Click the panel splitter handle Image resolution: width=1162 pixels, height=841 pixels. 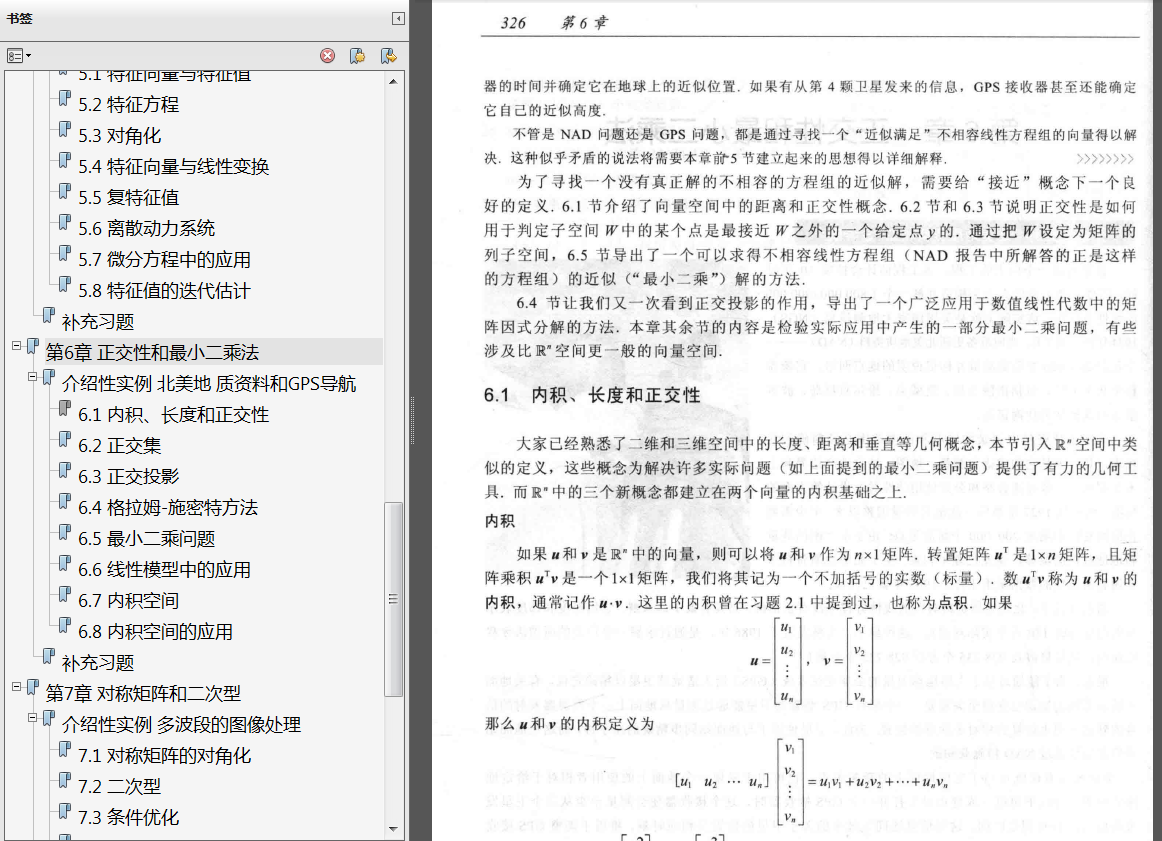[x=413, y=420]
